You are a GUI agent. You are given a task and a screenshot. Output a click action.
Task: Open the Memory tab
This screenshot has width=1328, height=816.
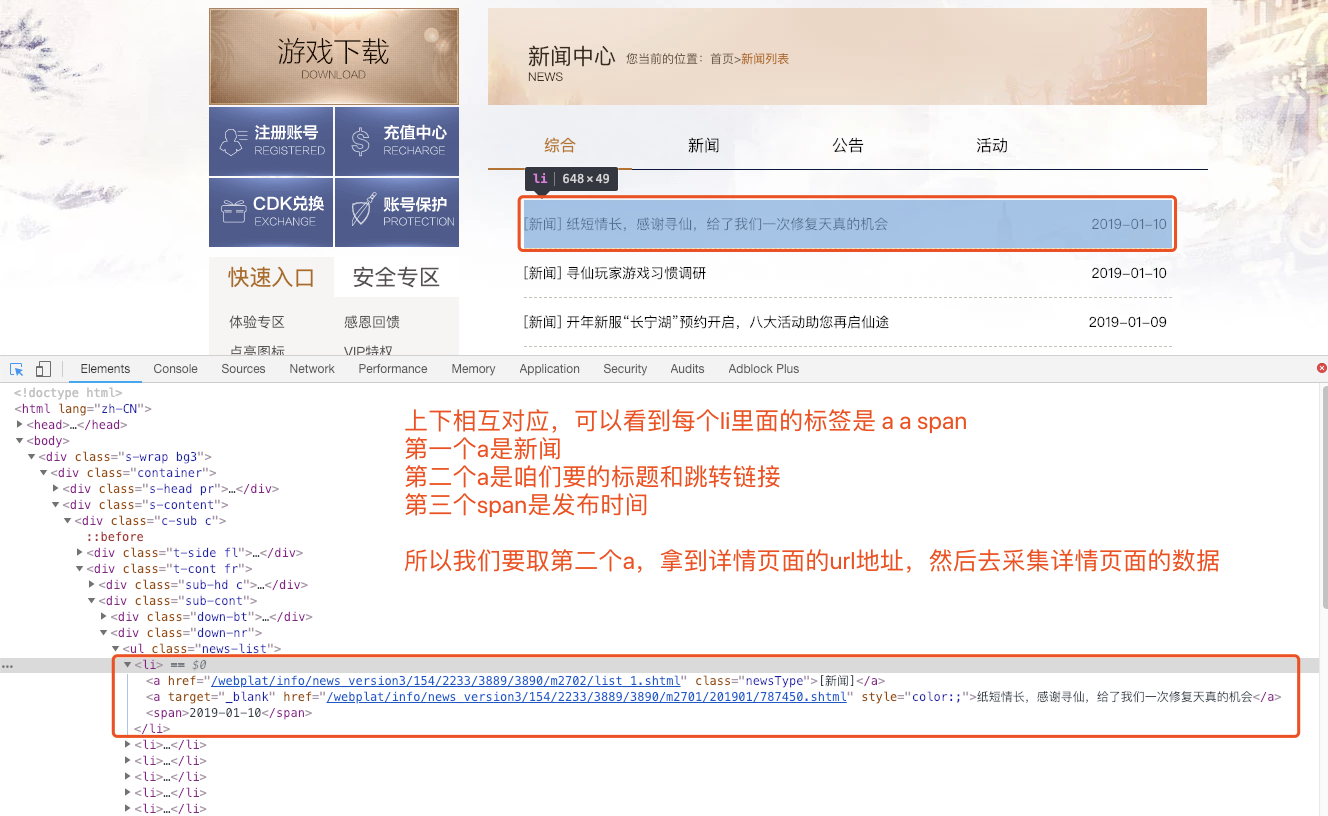point(473,369)
